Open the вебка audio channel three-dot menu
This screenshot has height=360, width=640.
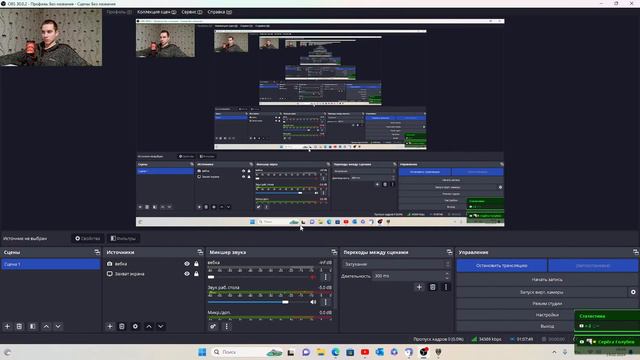click(x=325, y=277)
